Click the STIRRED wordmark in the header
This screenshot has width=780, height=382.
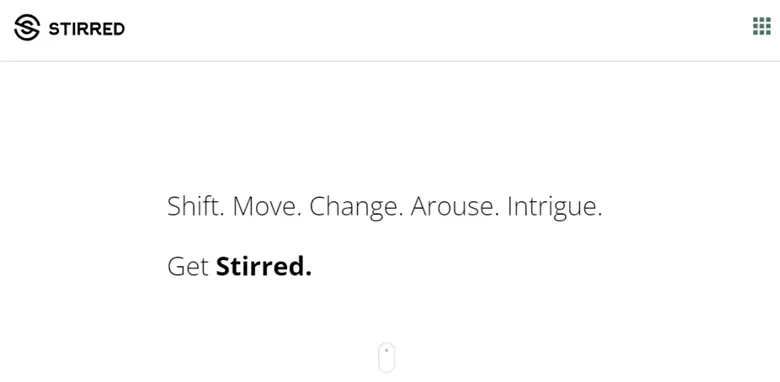point(87,29)
